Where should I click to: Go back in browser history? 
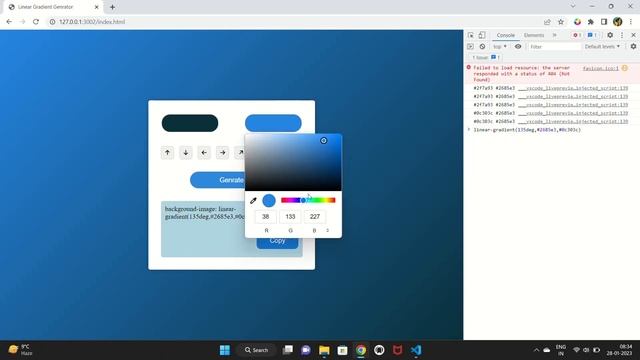[x=9, y=22]
